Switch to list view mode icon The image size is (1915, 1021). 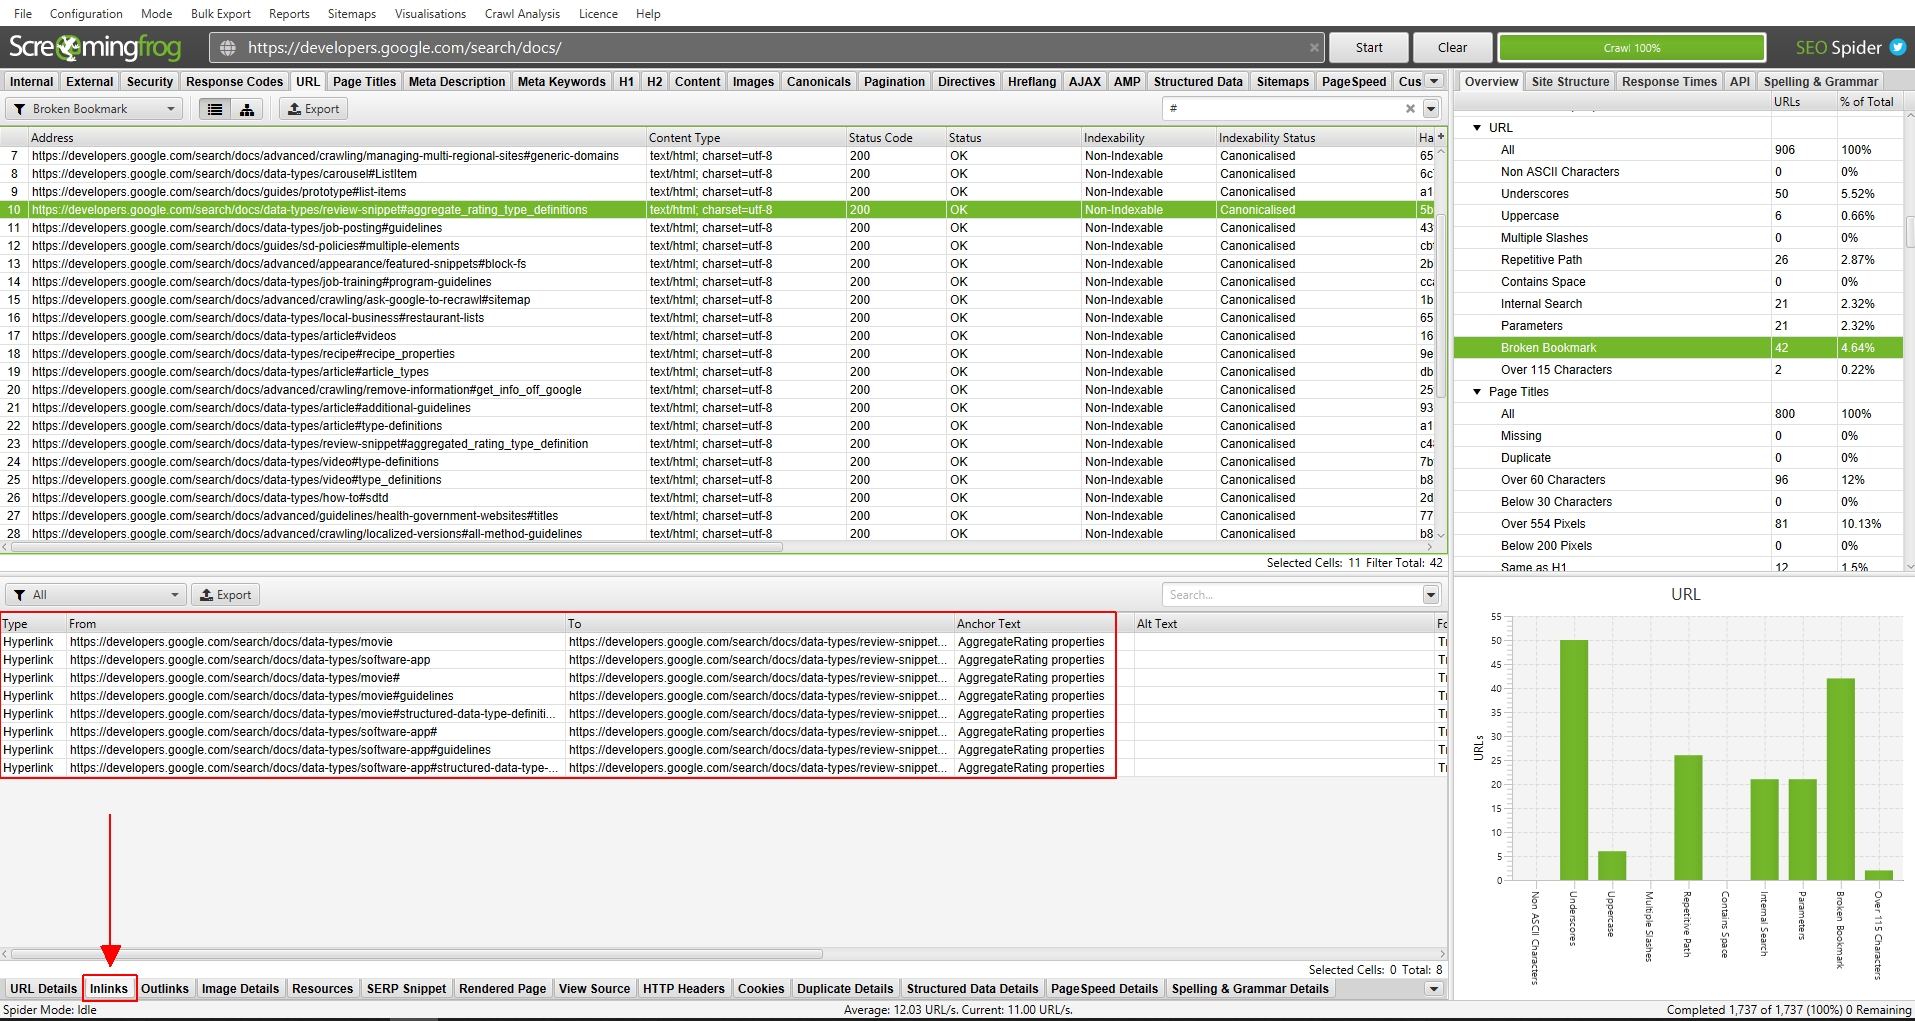[215, 109]
